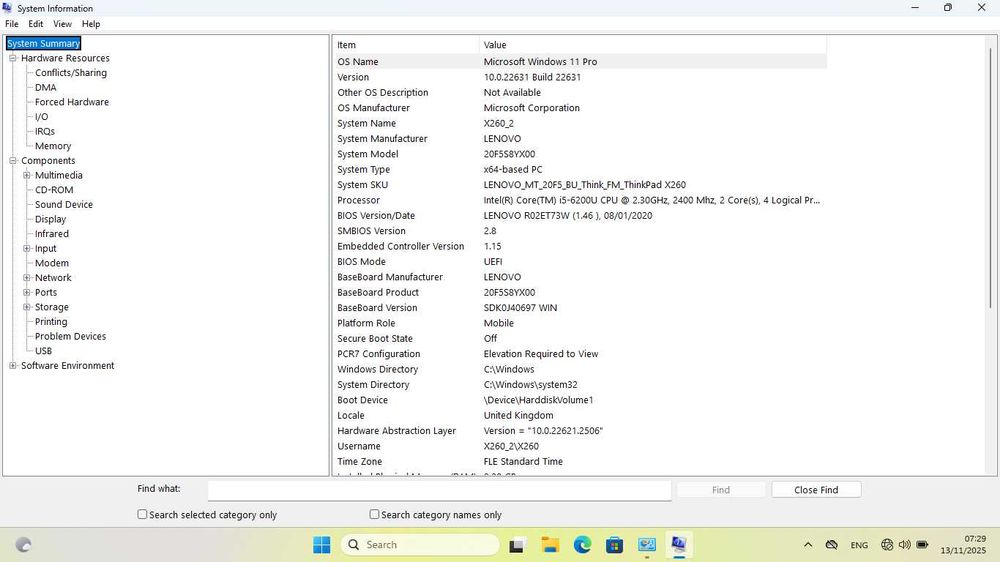Expand the Storage node
The height and width of the screenshot is (562, 1000).
point(27,307)
